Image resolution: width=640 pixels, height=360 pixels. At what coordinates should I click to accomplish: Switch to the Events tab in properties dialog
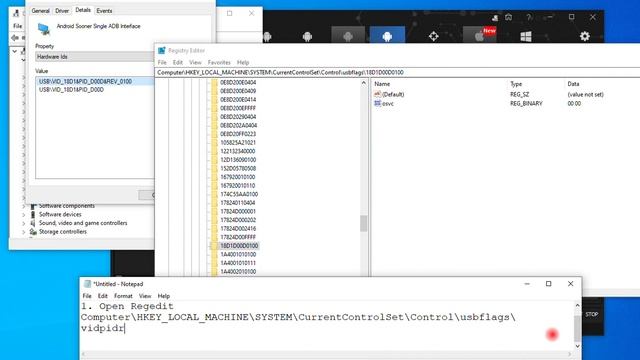pyautogui.click(x=104, y=11)
